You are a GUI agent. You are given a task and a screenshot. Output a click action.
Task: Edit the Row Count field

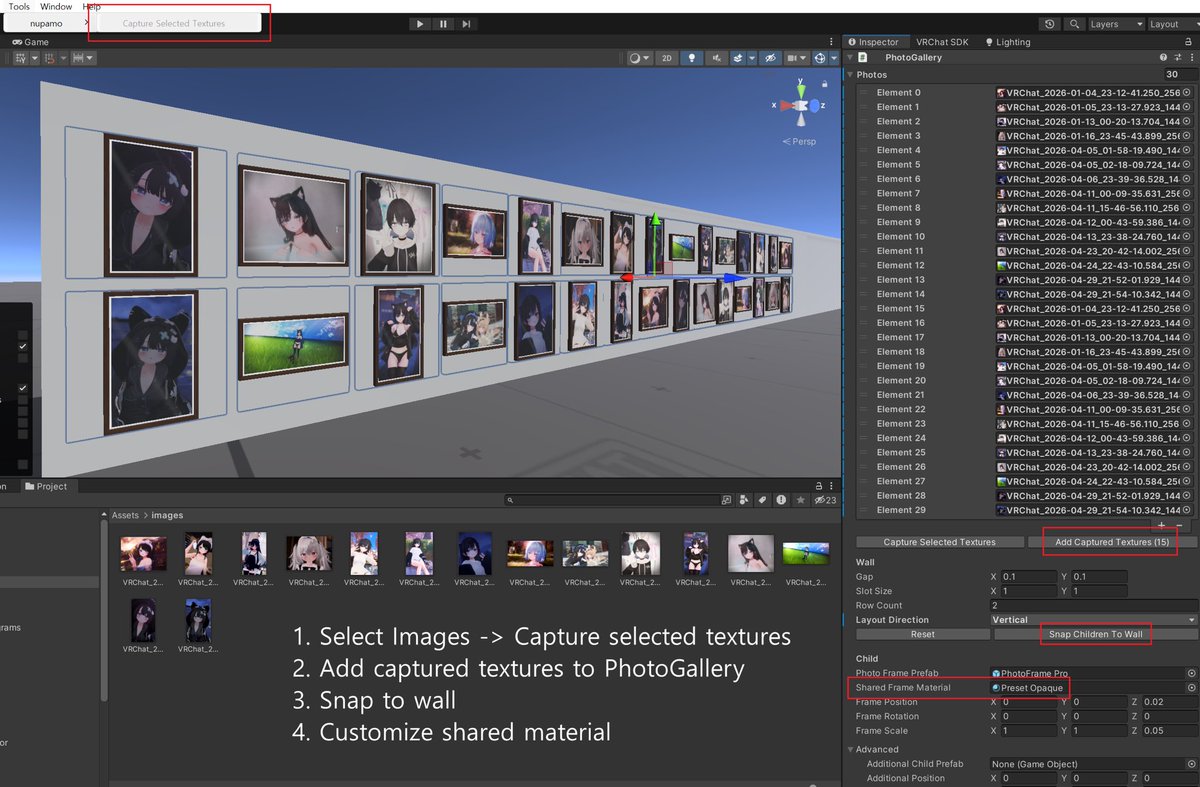1094,605
